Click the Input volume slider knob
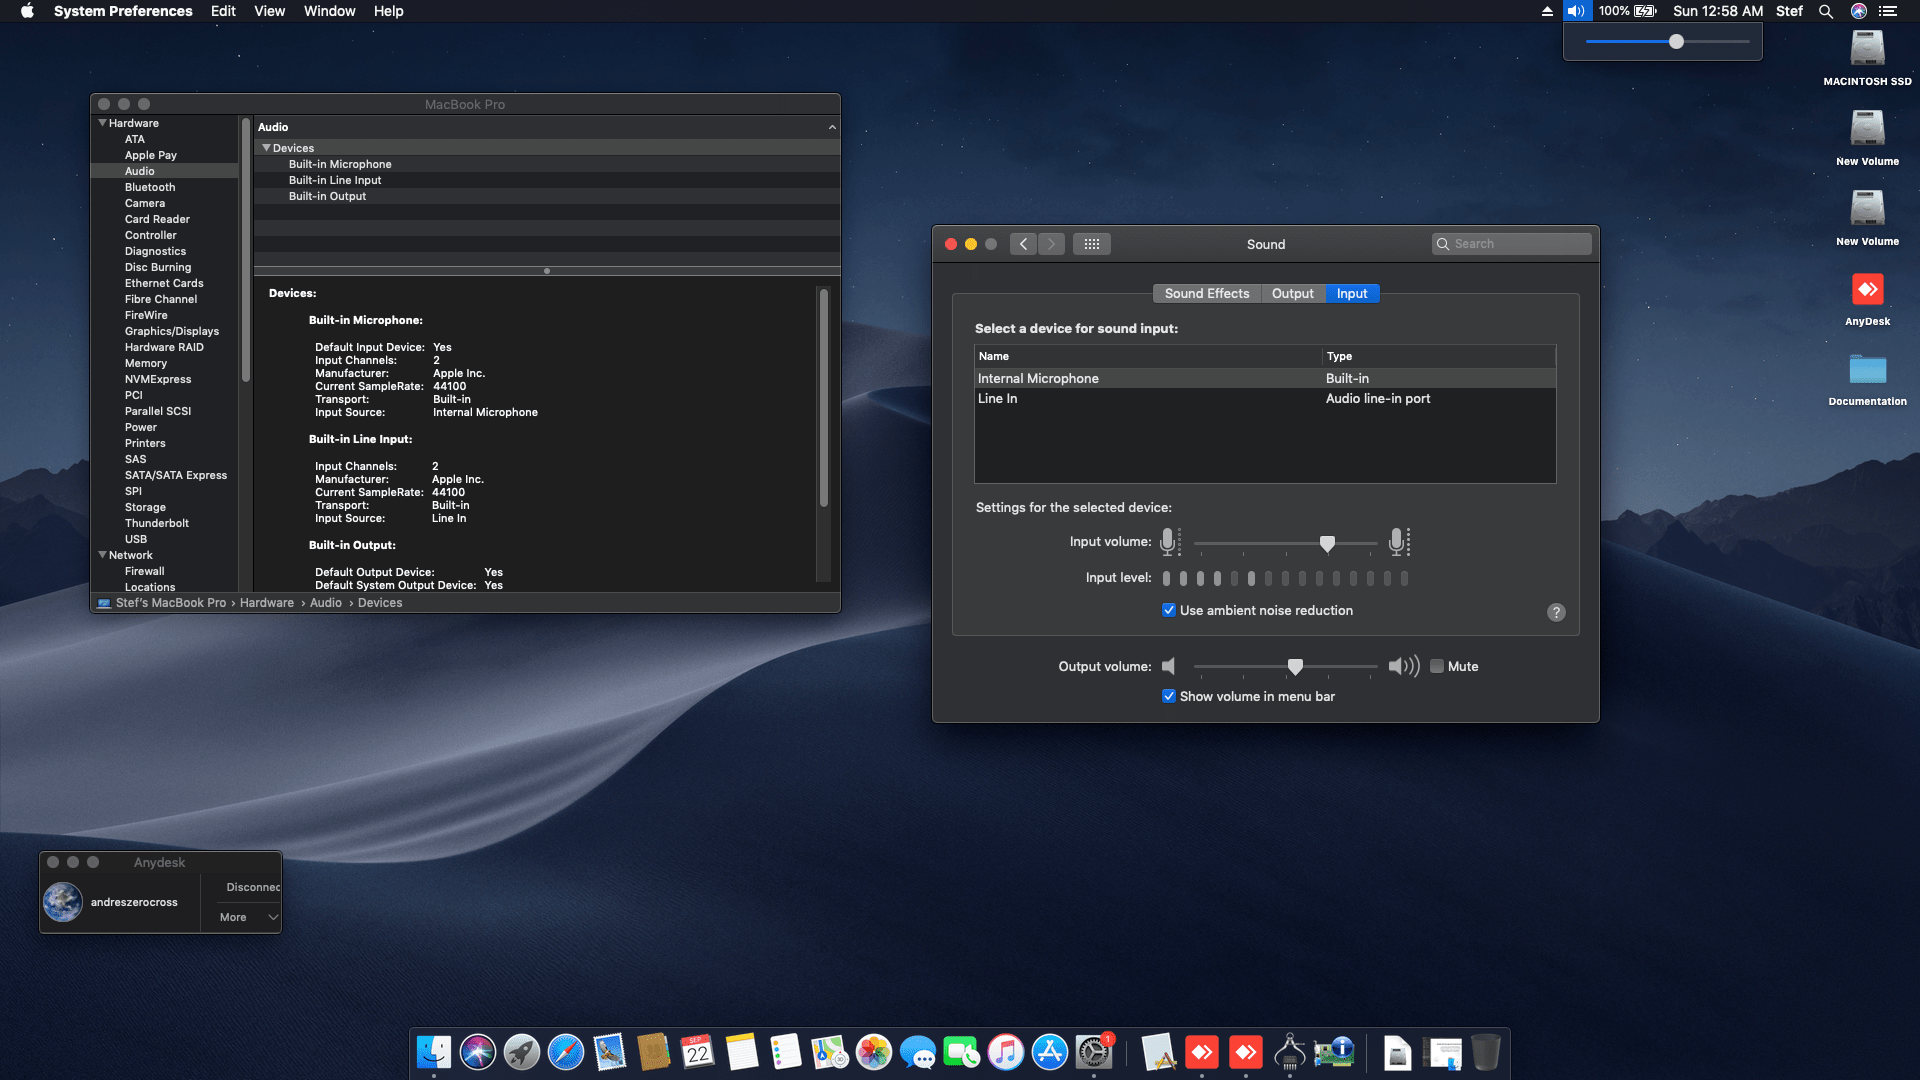Screen dimensions: 1920x1080 (1327, 543)
